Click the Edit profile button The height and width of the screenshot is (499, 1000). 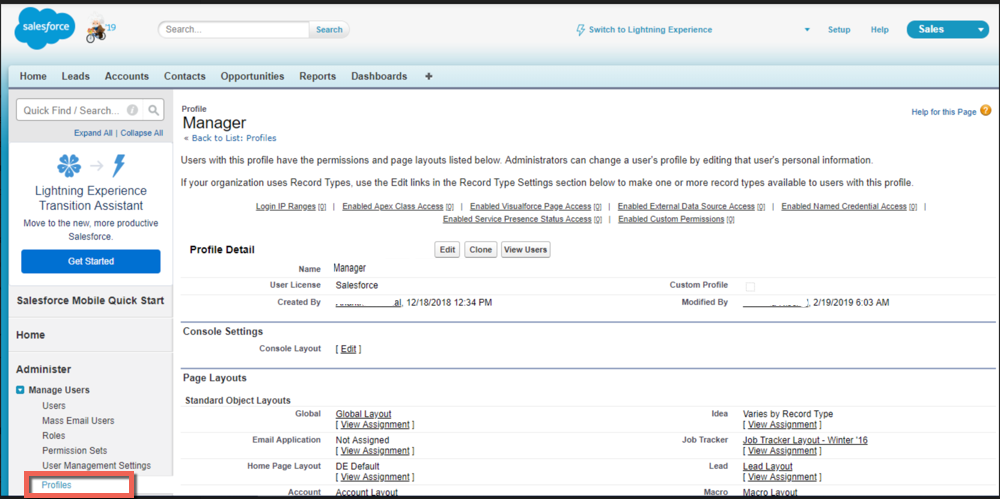448,250
